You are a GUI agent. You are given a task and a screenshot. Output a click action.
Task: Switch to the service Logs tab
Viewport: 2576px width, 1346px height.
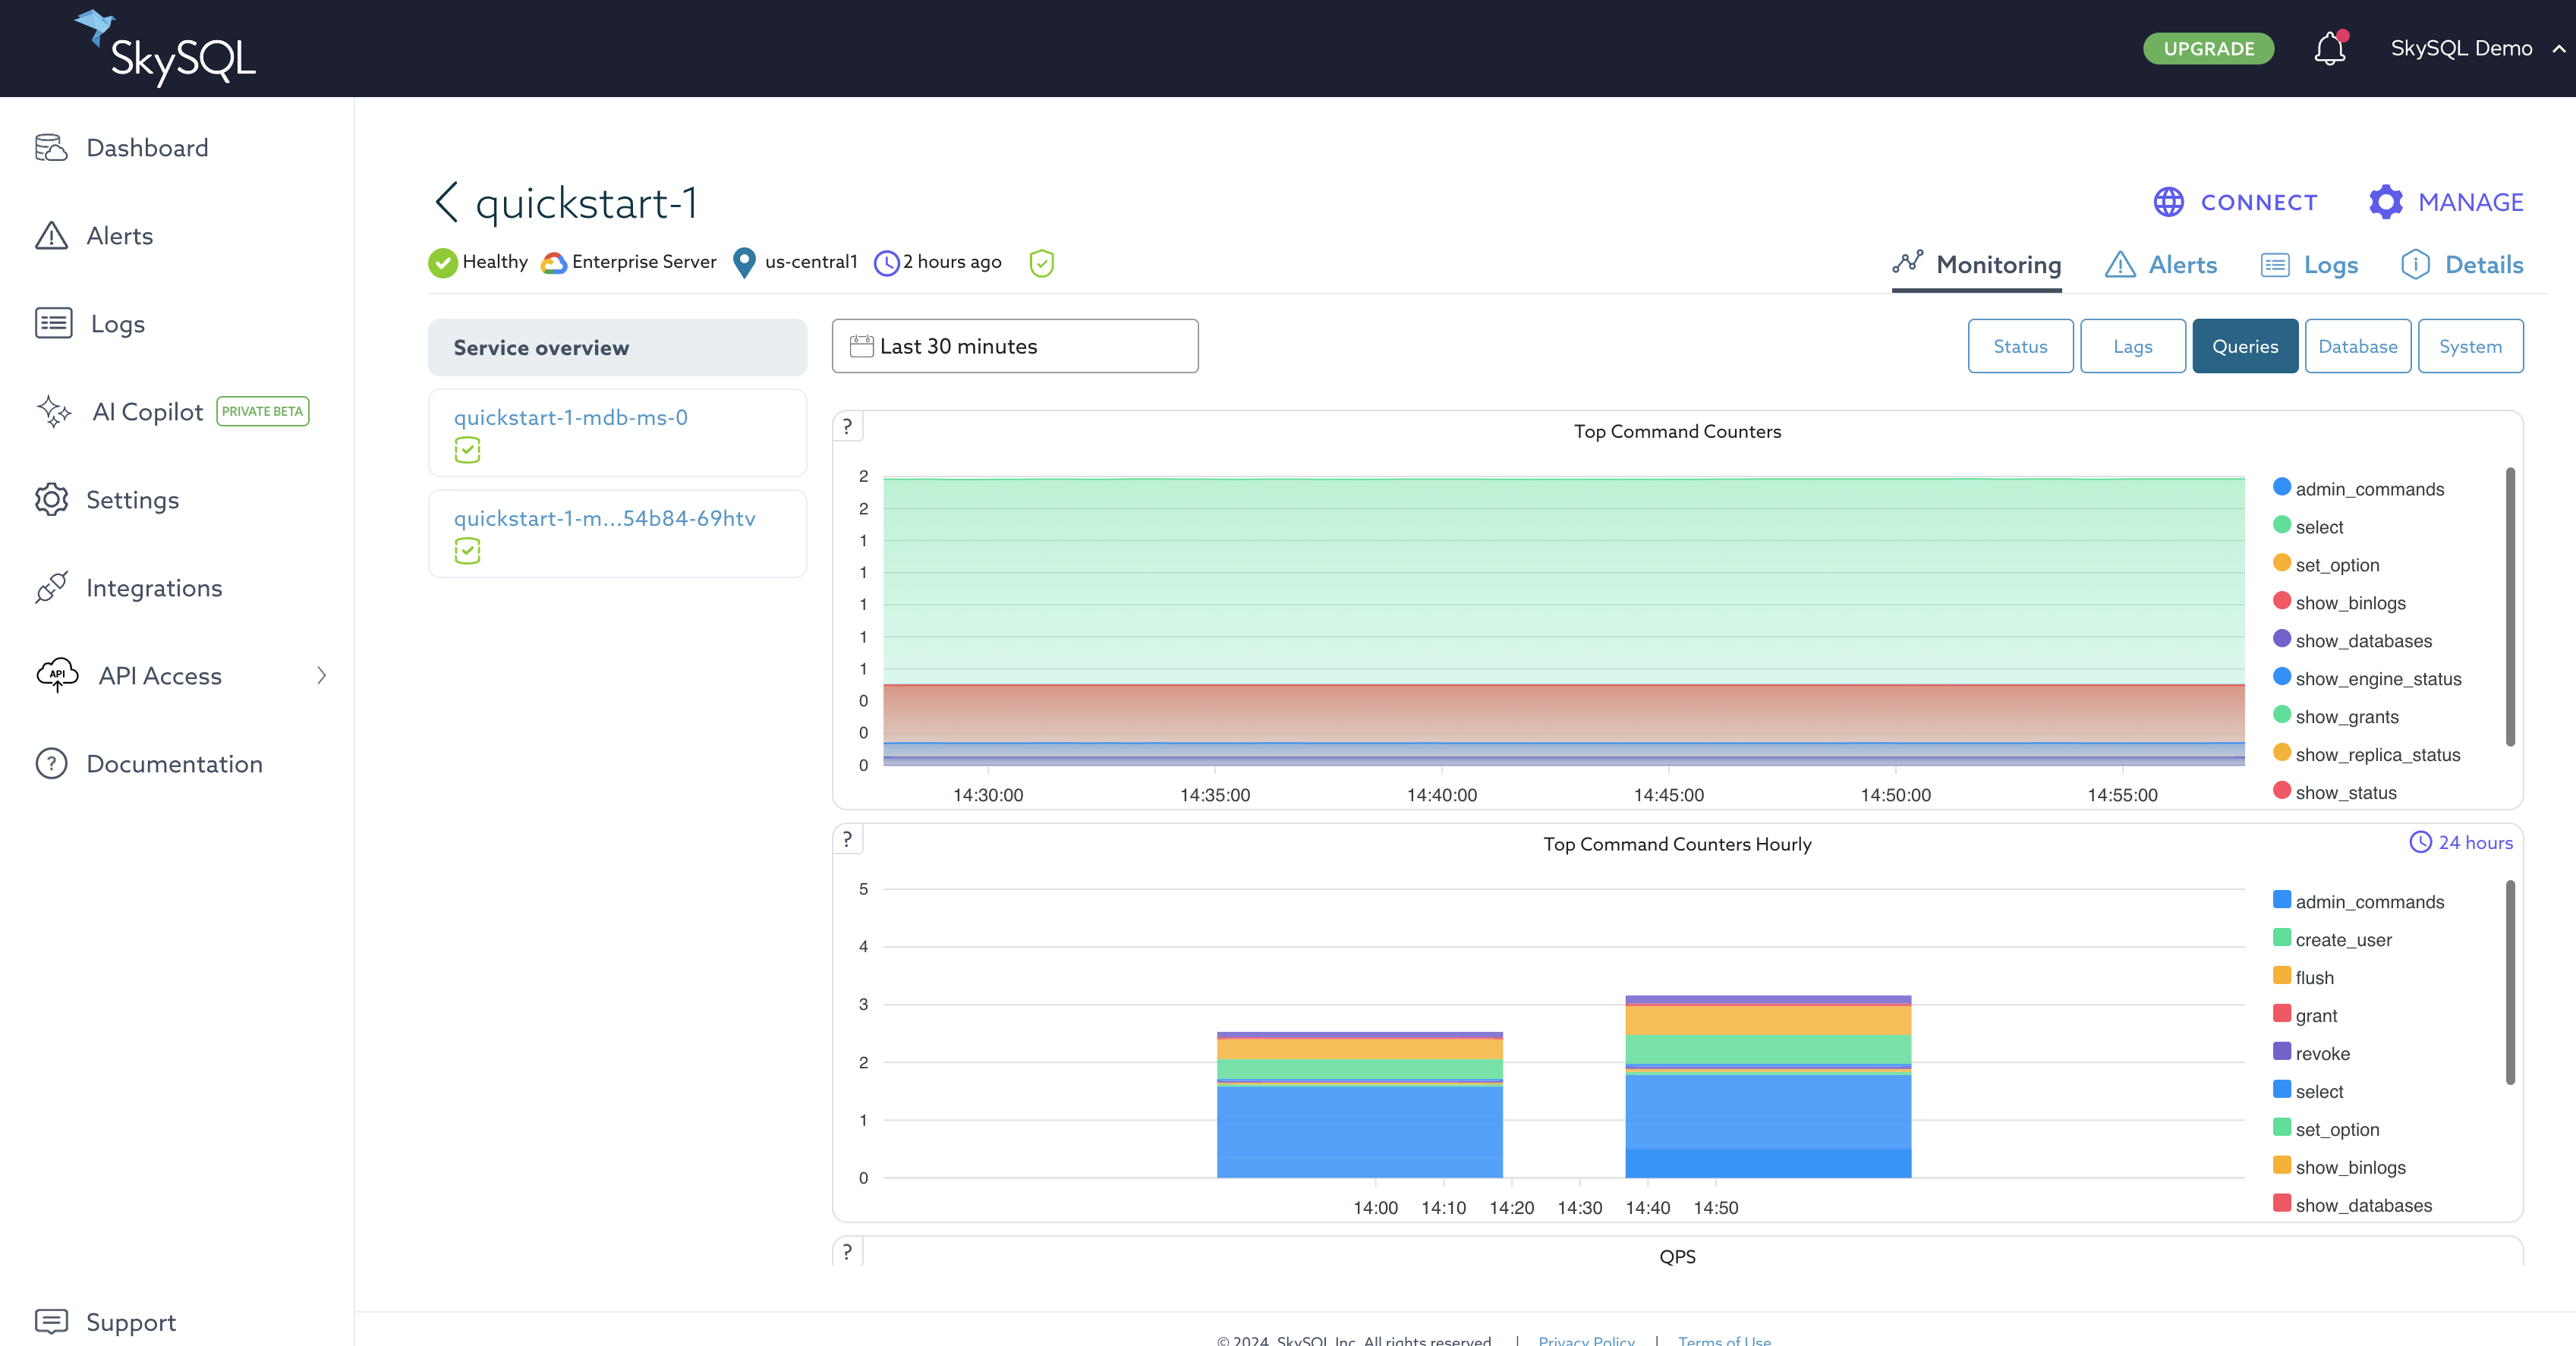(x=2309, y=265)
